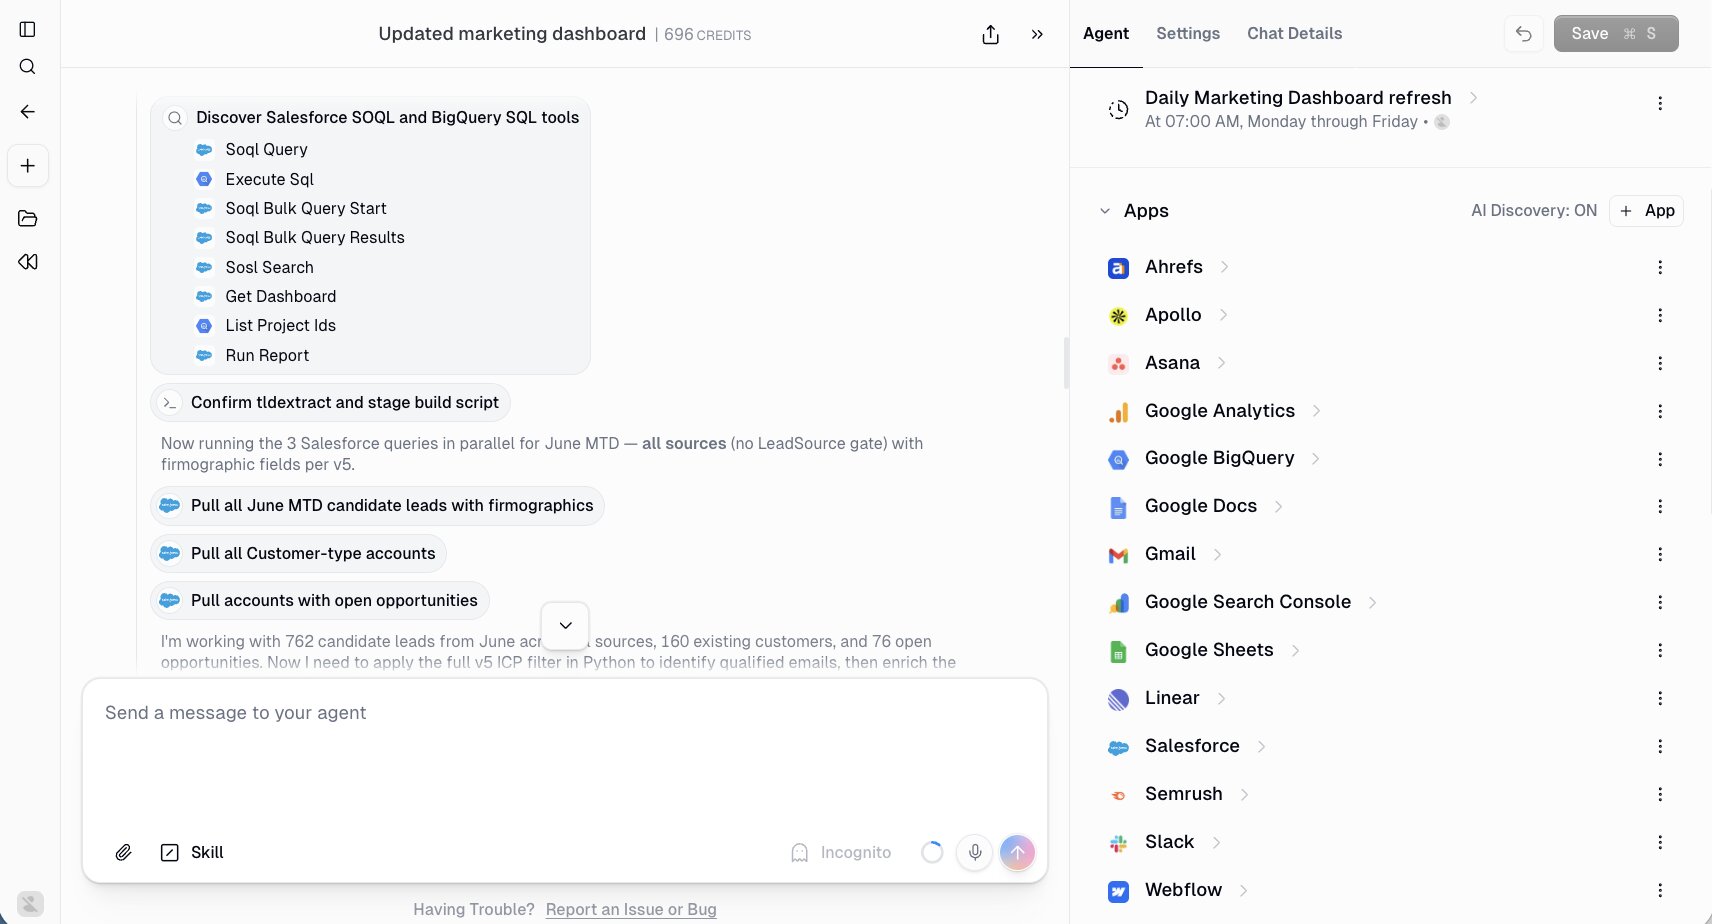Switch to the Agent tab
This screenshot has height=924, width=1712.
pos(1106,34)
